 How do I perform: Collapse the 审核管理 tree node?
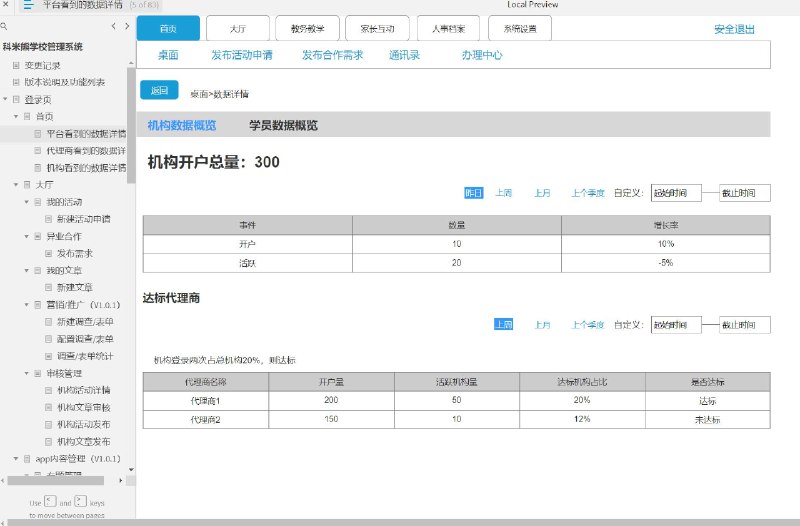pos(27,373)
